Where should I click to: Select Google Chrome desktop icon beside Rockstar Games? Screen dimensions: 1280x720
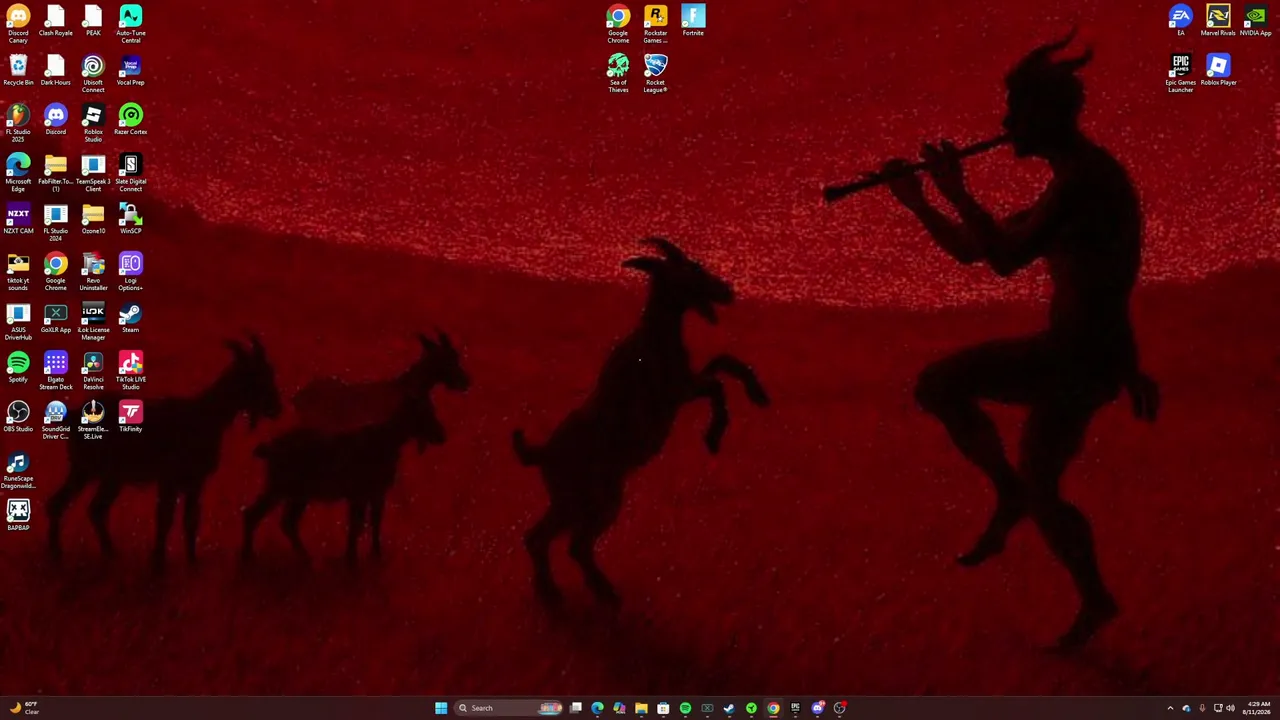click(618, 24)
